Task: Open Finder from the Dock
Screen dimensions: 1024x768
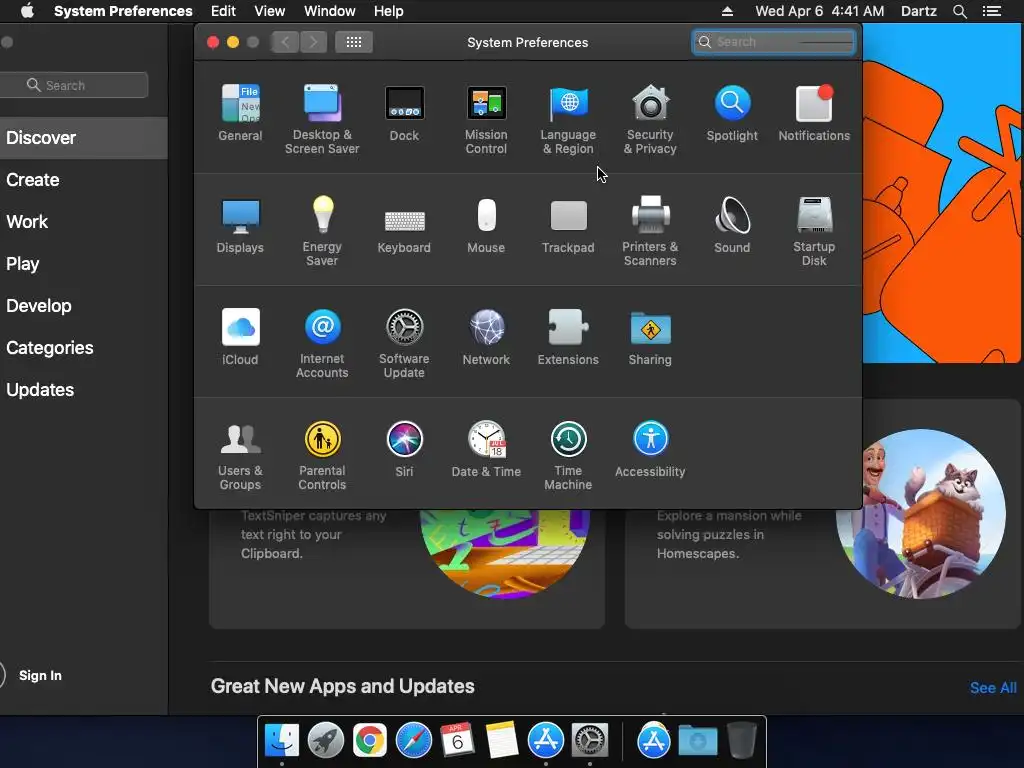Action: tap(281, 741)
